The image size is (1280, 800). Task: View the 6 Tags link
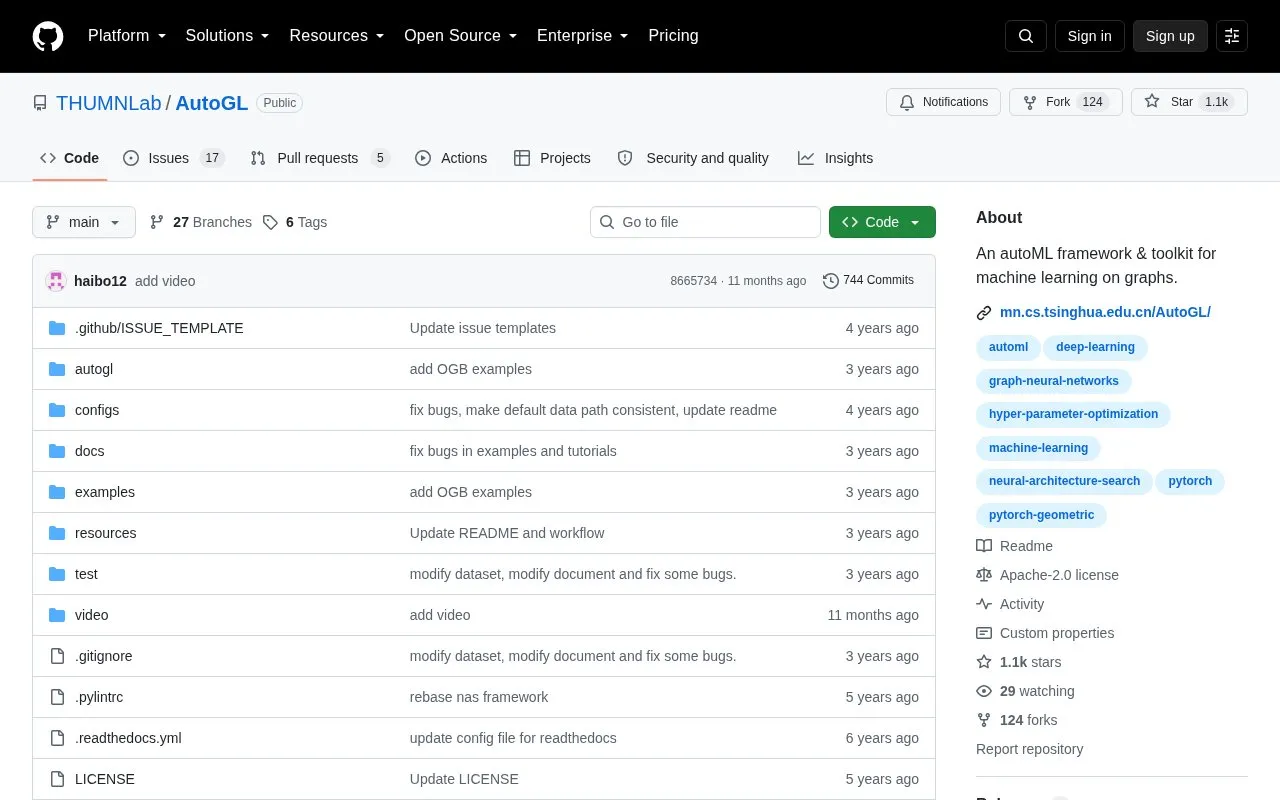(x=295, y=222)
